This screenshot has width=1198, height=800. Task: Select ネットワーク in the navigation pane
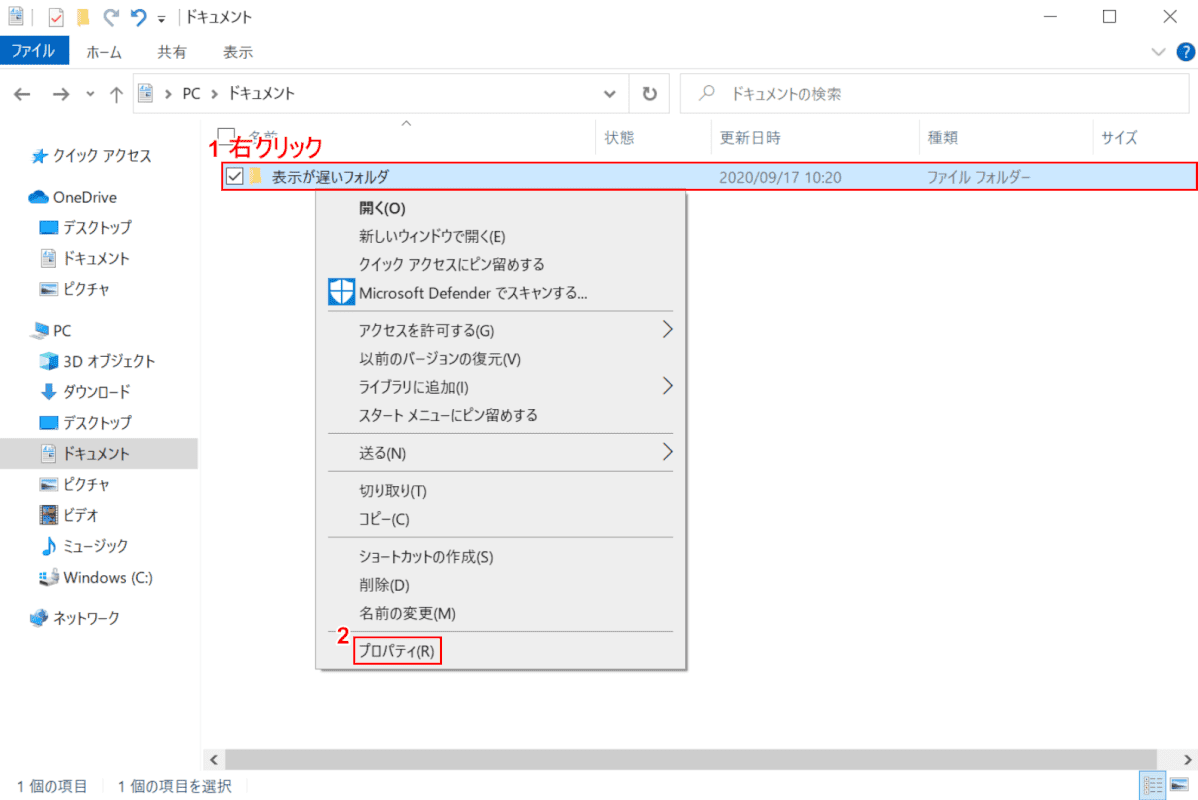pos(75,618)
